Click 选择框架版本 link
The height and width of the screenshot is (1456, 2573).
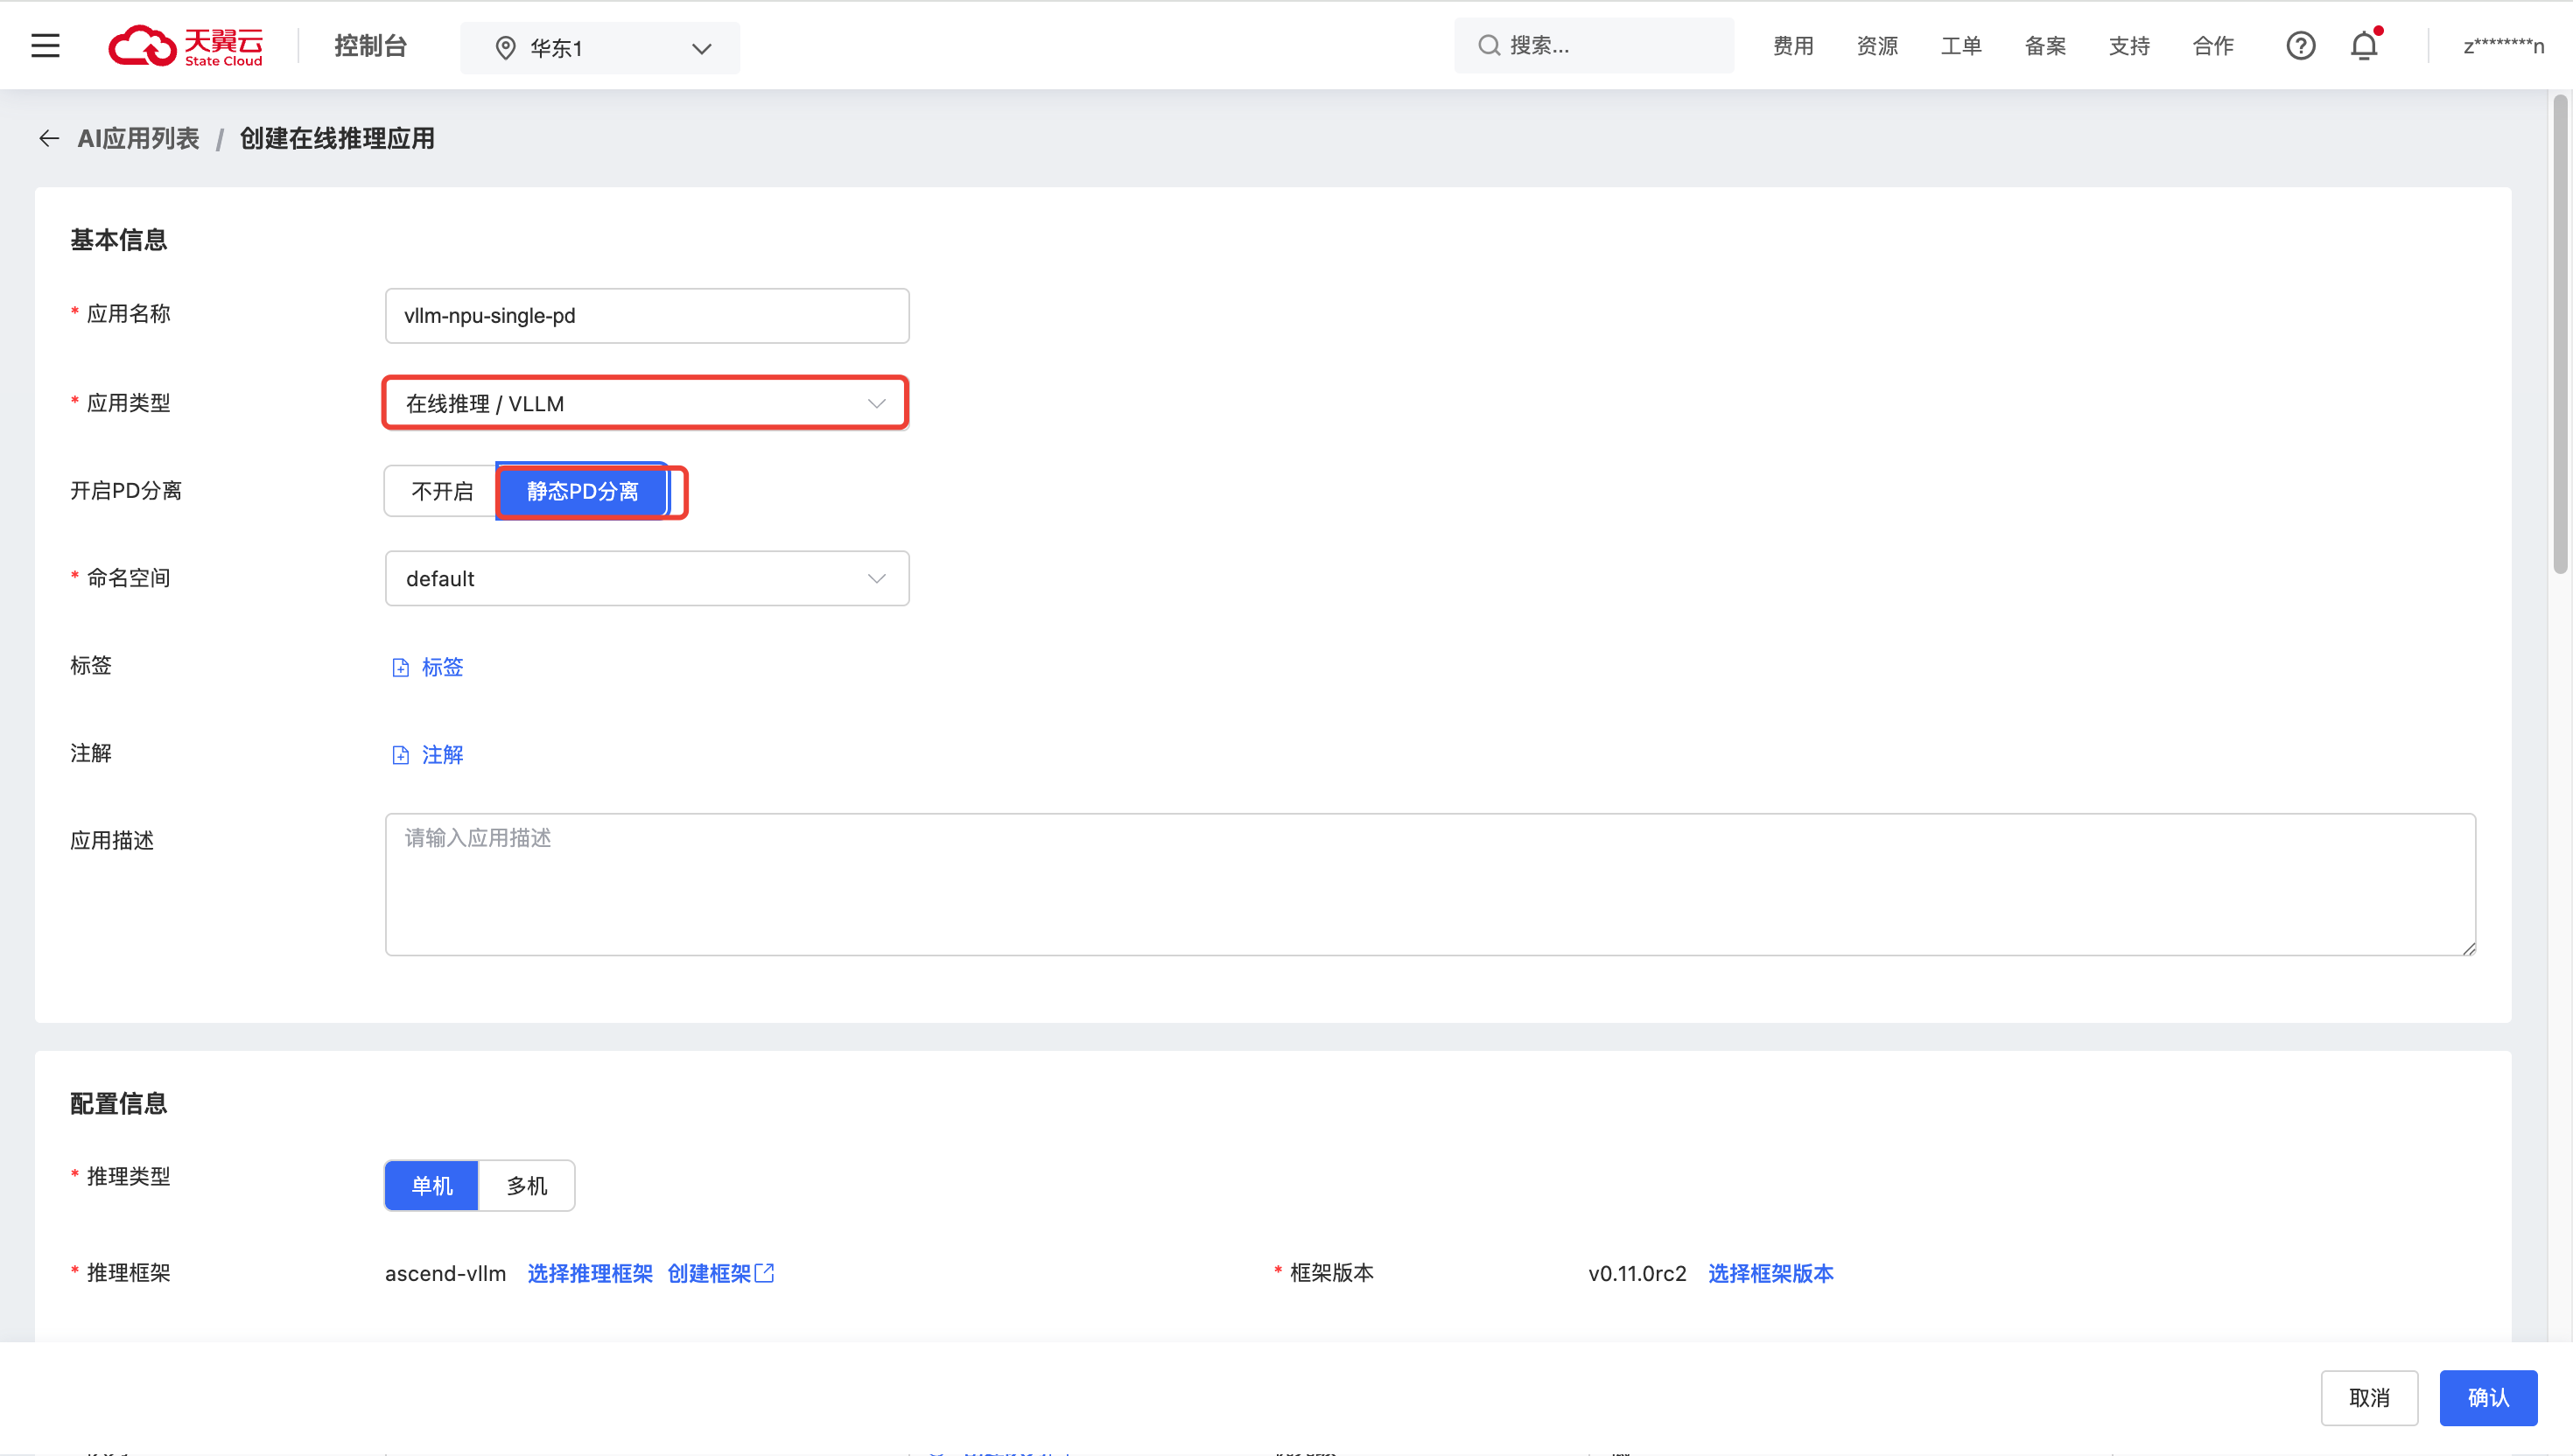(x=1770, y=1273)
